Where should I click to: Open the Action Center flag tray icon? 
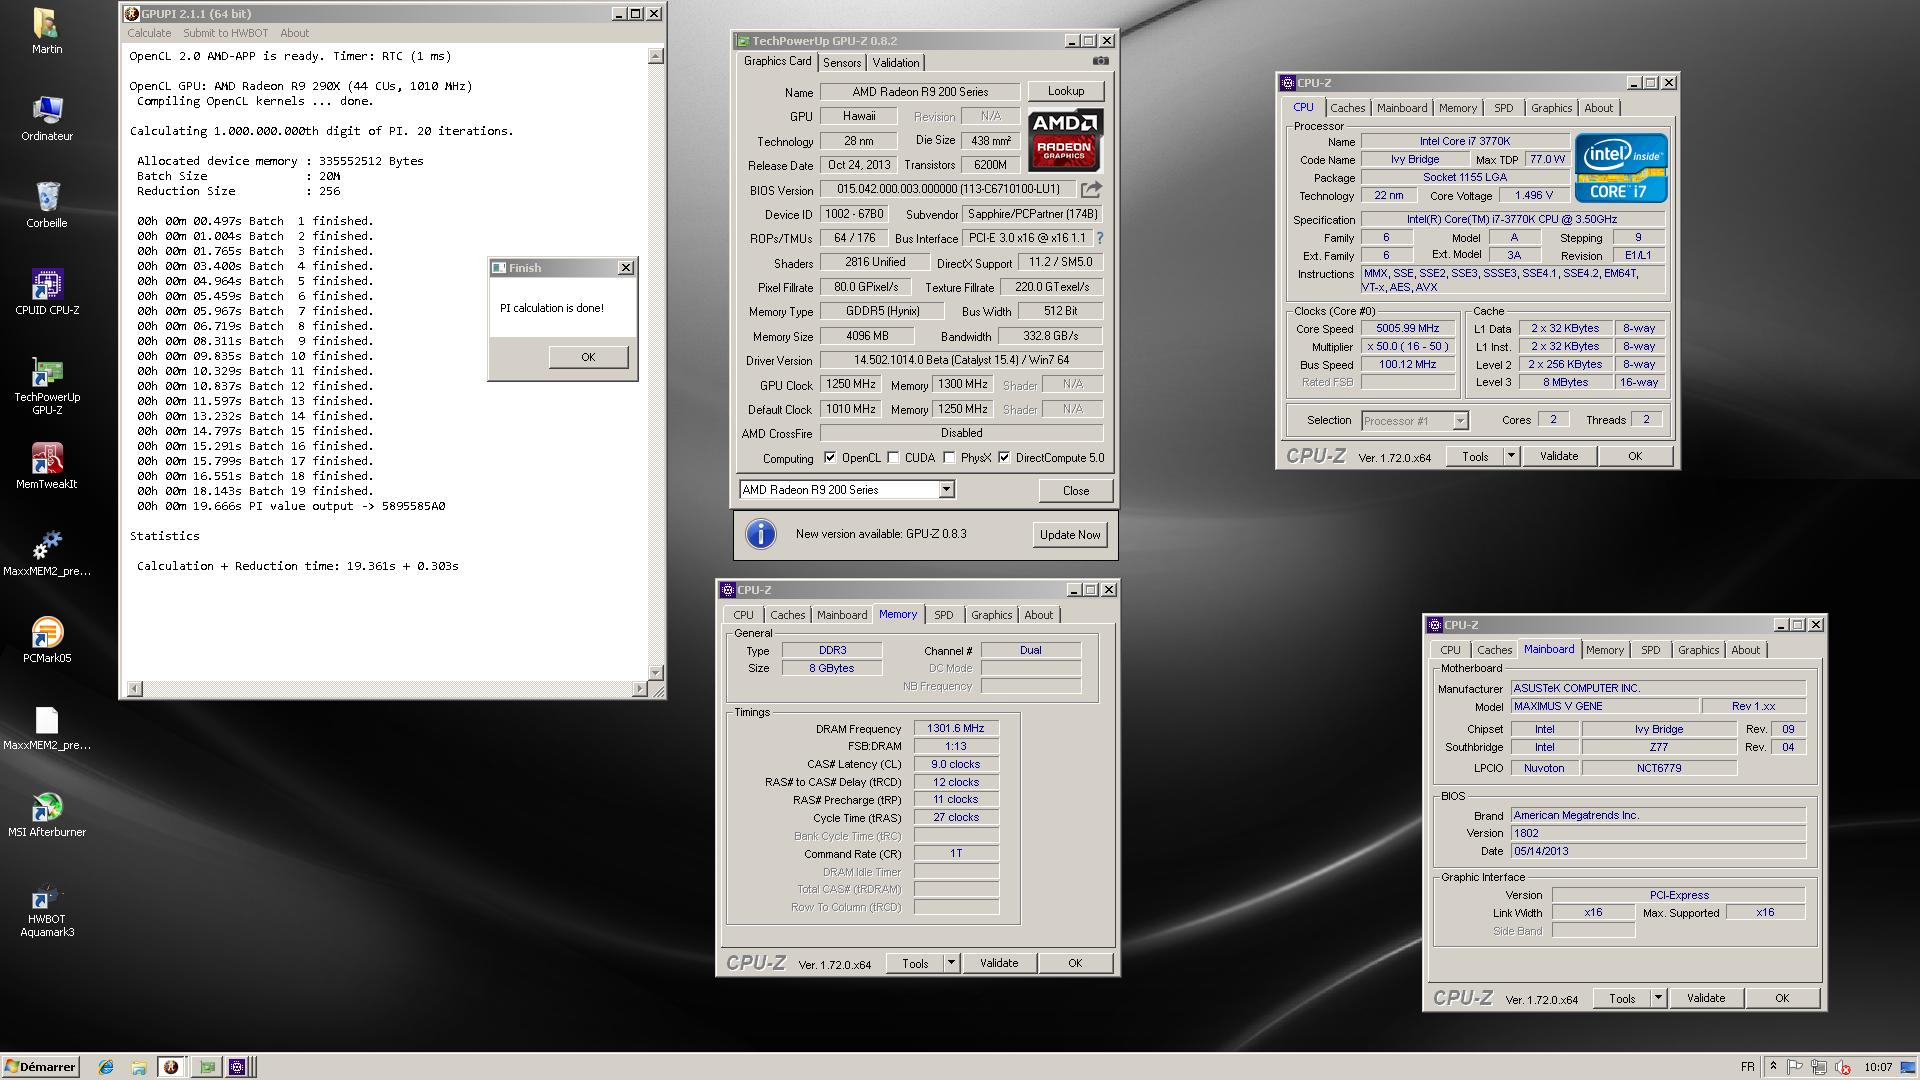click(x=1795, y=1067)
